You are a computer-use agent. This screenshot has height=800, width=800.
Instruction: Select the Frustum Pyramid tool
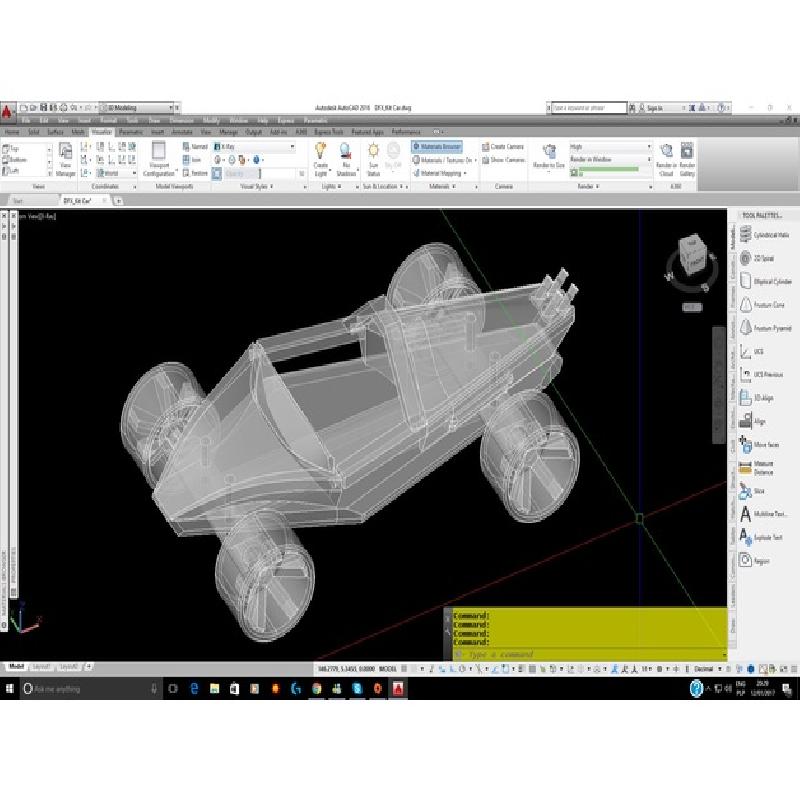coord(766,328)
